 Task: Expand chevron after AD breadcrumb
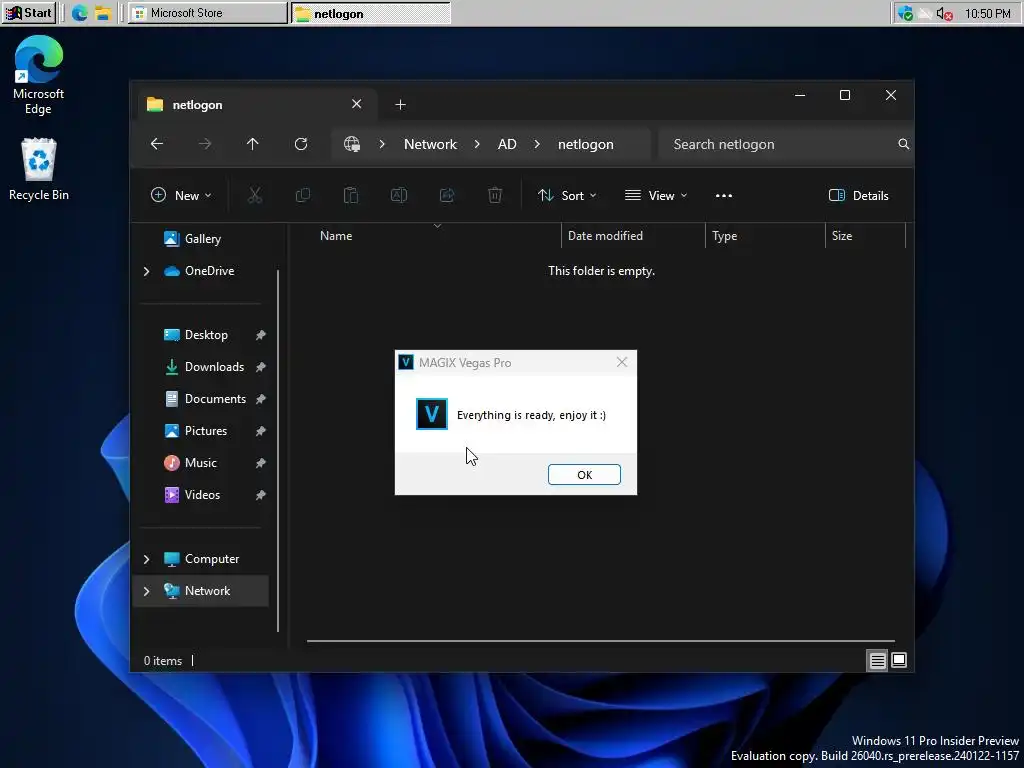537,144
